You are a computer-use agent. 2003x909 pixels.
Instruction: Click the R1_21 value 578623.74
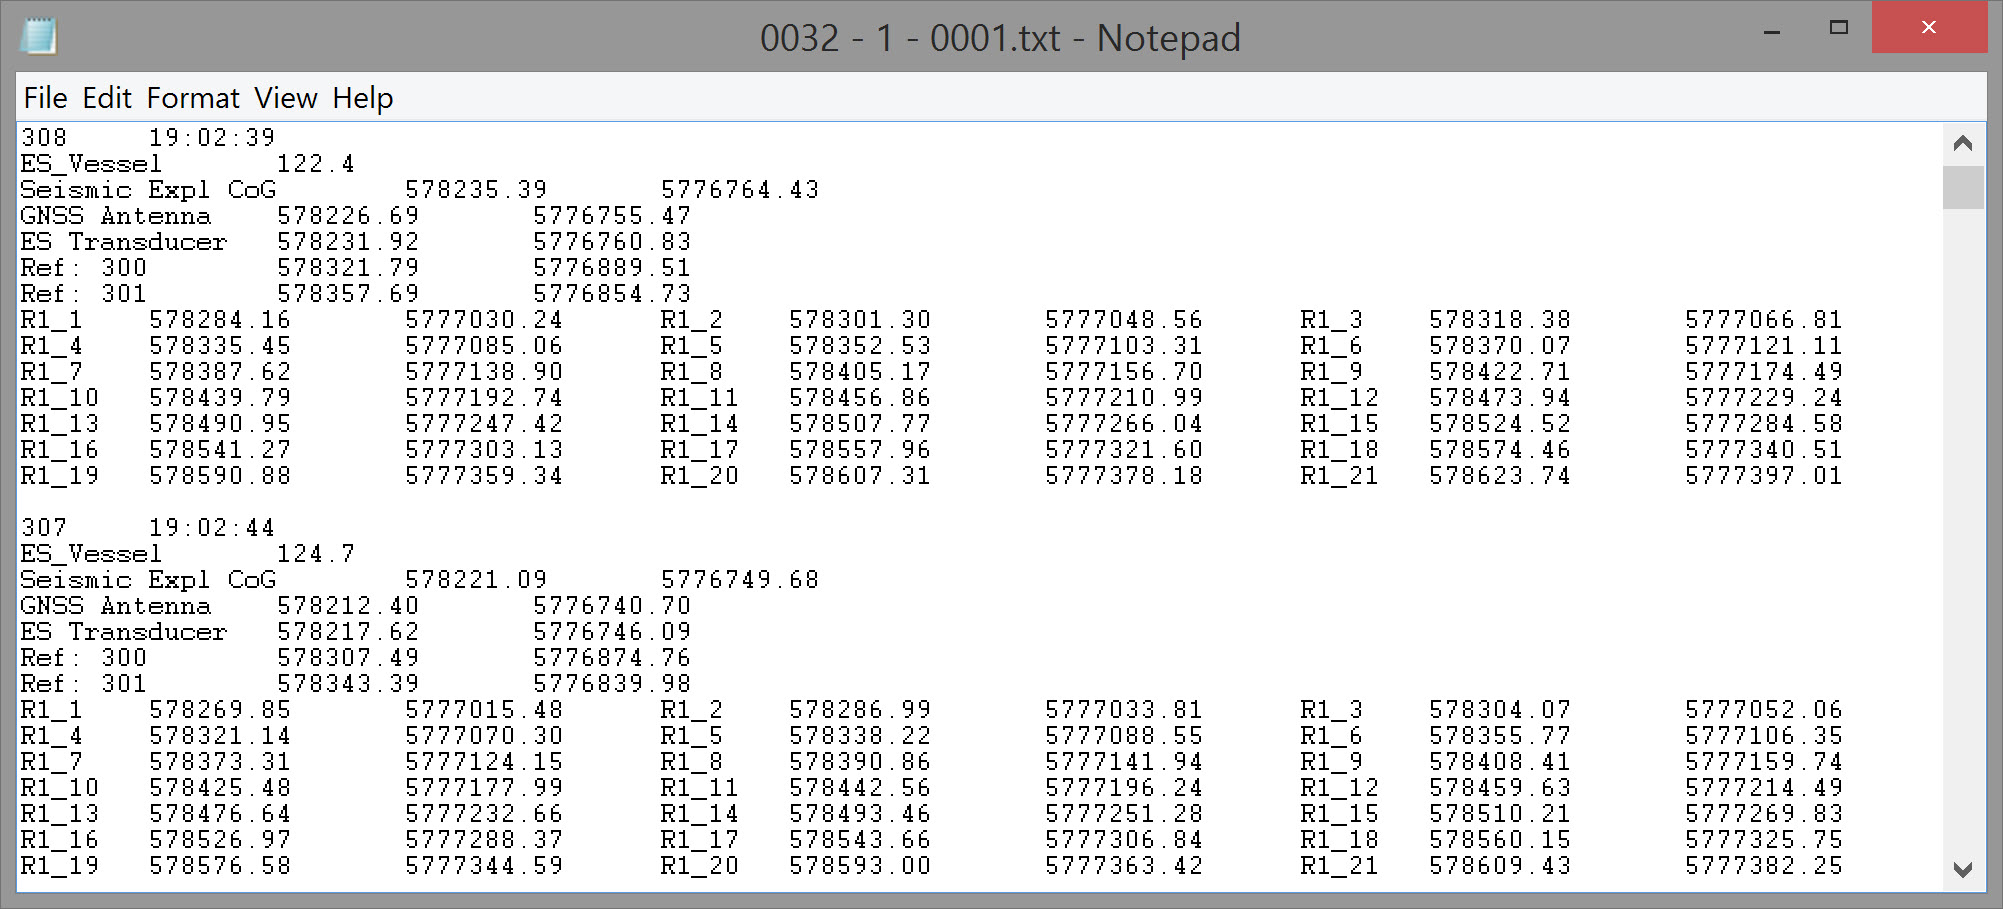[1500, 475]
